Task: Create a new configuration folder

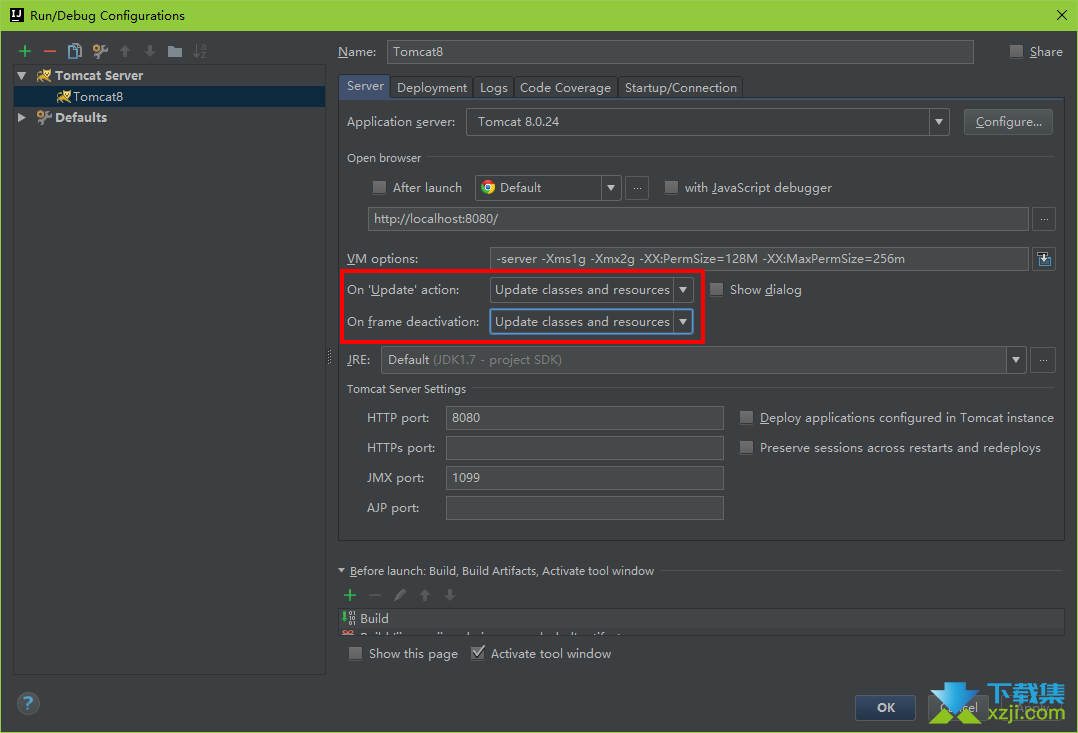Action: click(175, 51)
